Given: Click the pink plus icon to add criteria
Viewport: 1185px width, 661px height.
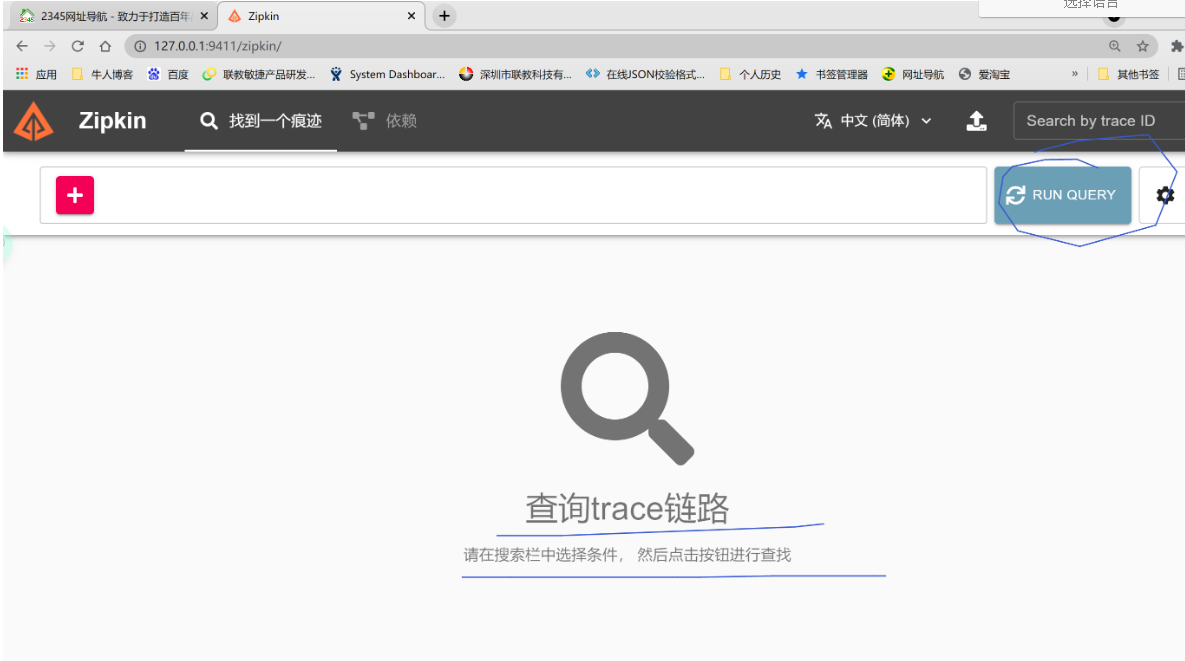Looking at the screenshot, I should click(74, 195).
